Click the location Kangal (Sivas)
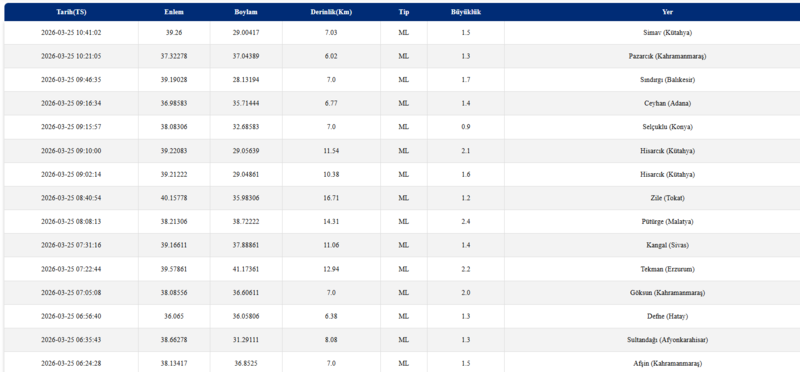 [667, 245]
